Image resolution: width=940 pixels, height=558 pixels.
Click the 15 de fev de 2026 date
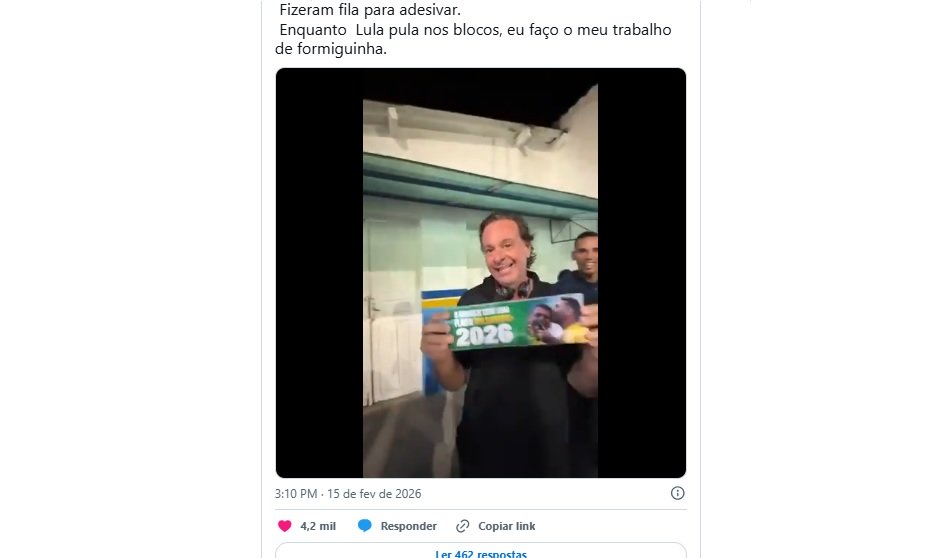(374, 494)
